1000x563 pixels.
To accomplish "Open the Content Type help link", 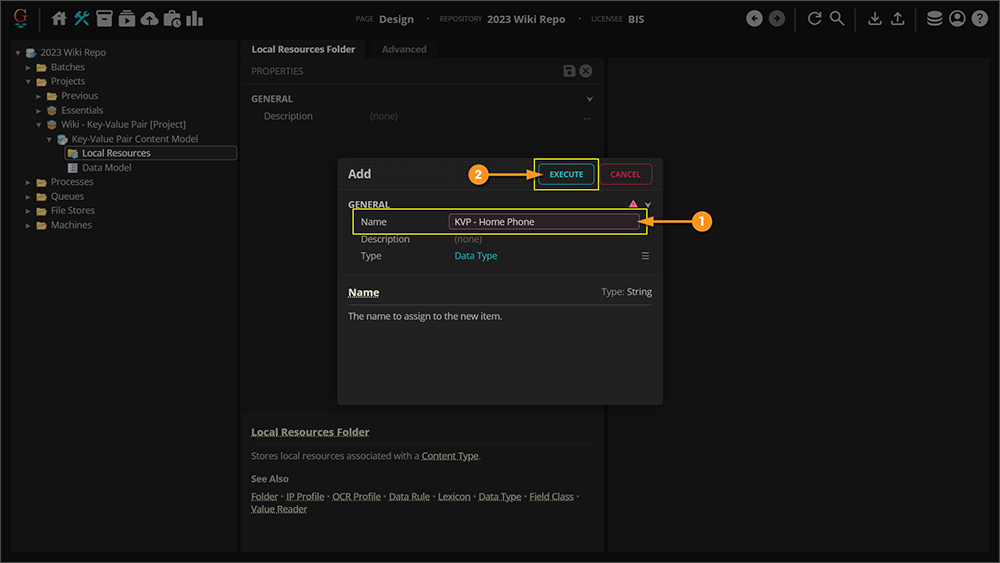I will [x=450, y=456].
